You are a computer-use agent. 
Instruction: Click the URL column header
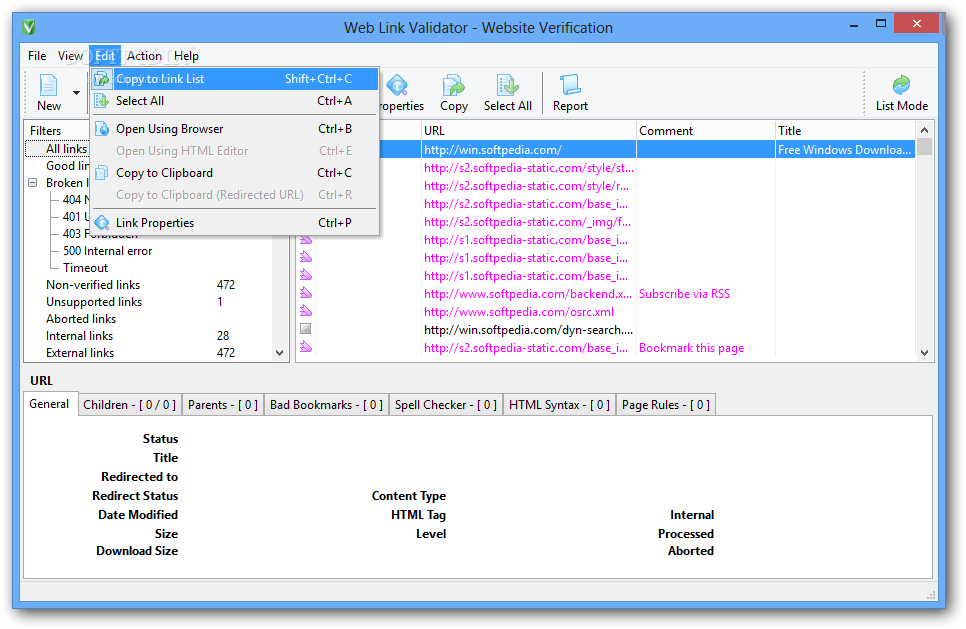pos(529,131)
